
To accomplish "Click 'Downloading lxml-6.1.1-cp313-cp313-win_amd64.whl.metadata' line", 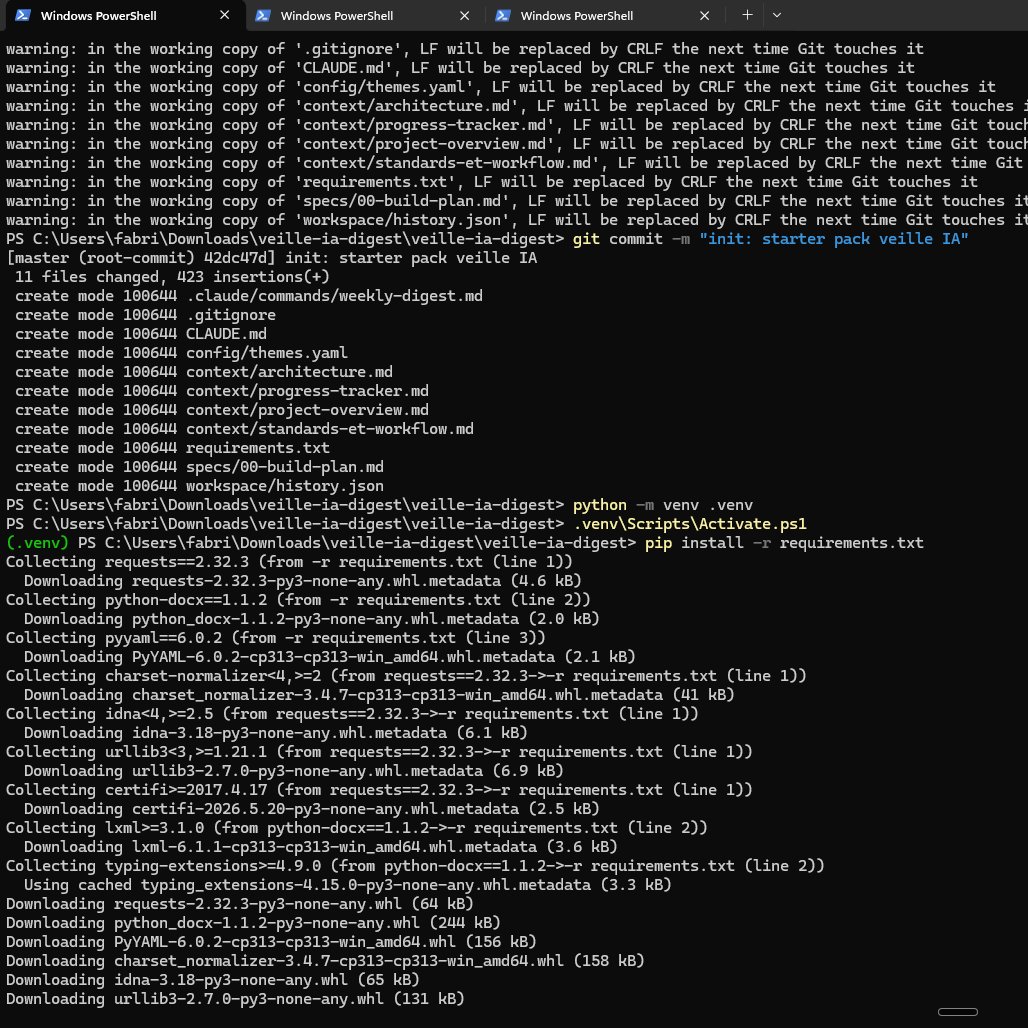I will 321,848.
